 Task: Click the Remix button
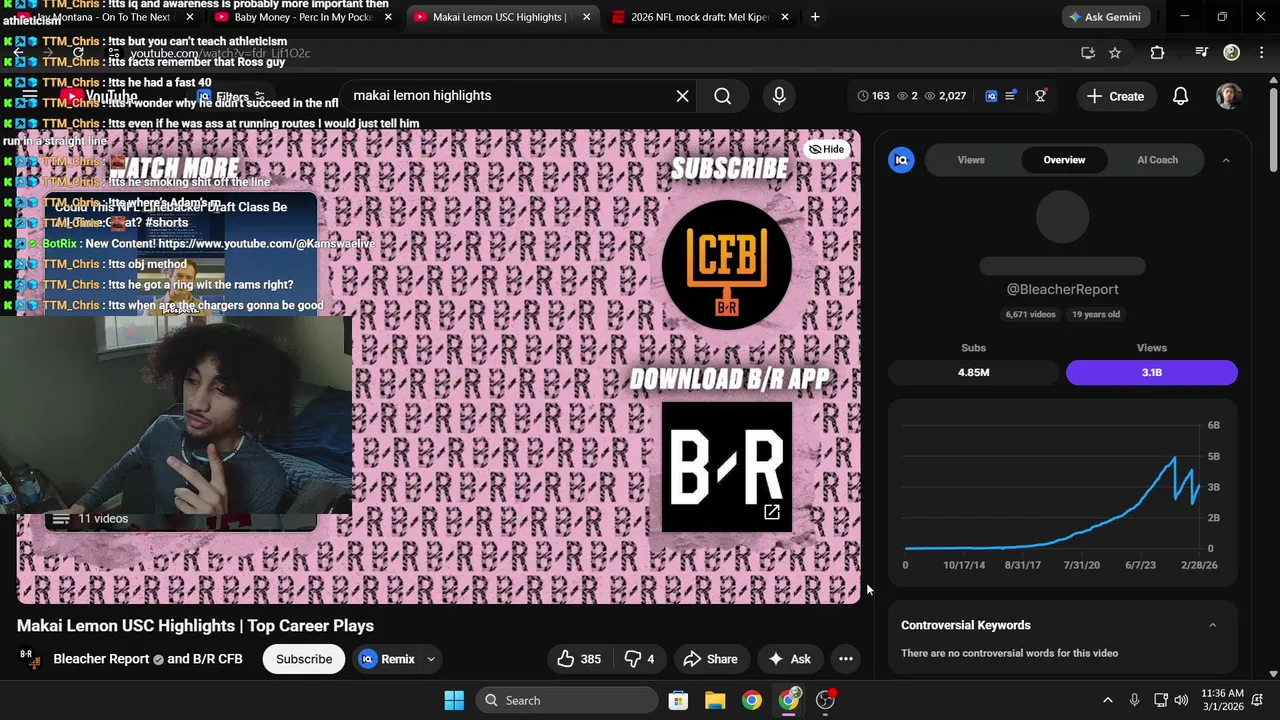point(388,659)
